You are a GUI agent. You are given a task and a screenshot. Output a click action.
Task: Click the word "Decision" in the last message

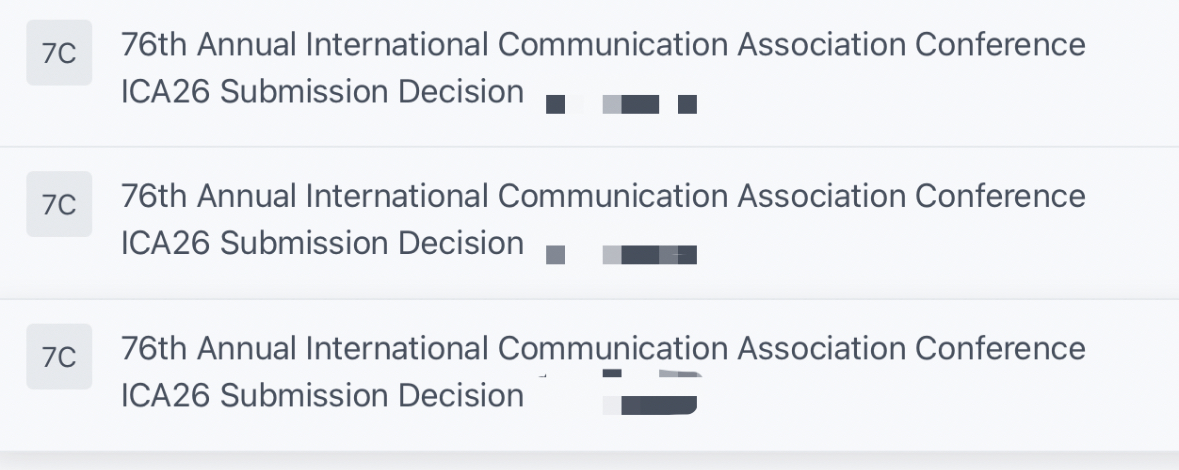(461, 396)
